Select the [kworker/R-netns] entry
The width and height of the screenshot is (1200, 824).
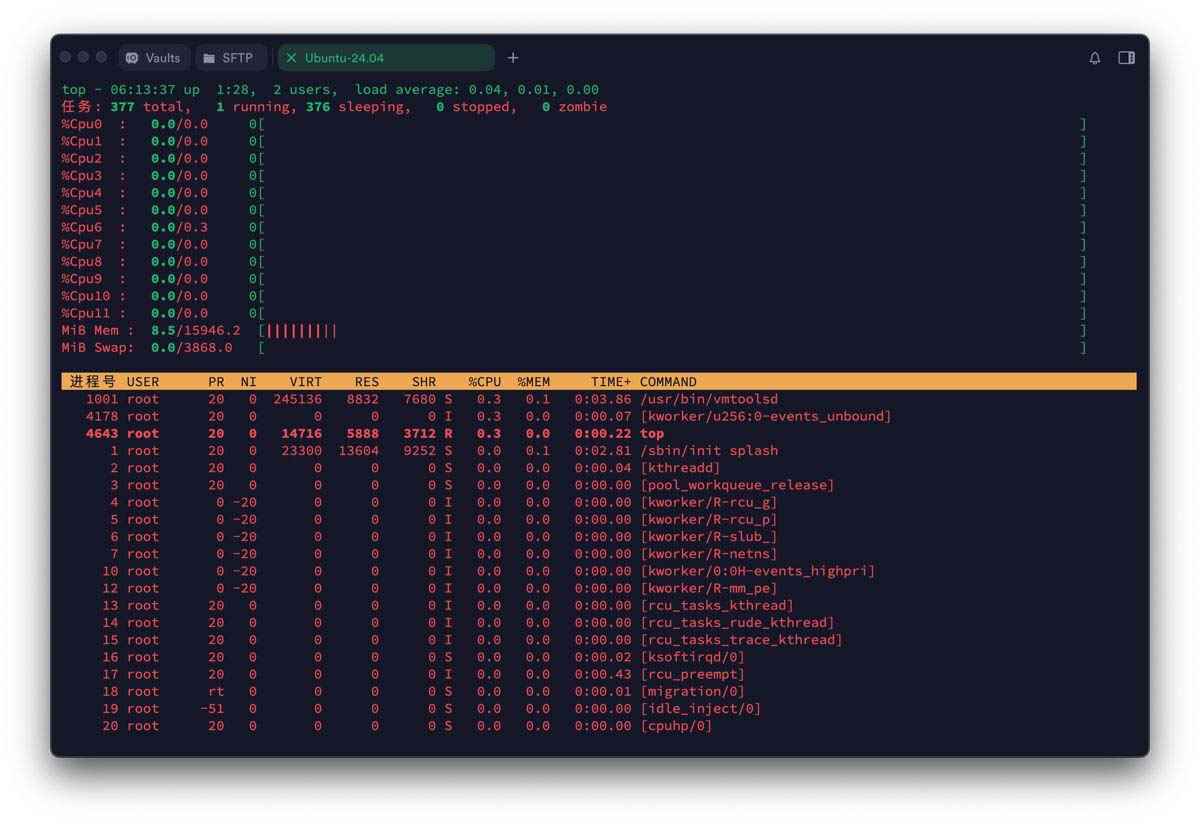coord(709,554)
